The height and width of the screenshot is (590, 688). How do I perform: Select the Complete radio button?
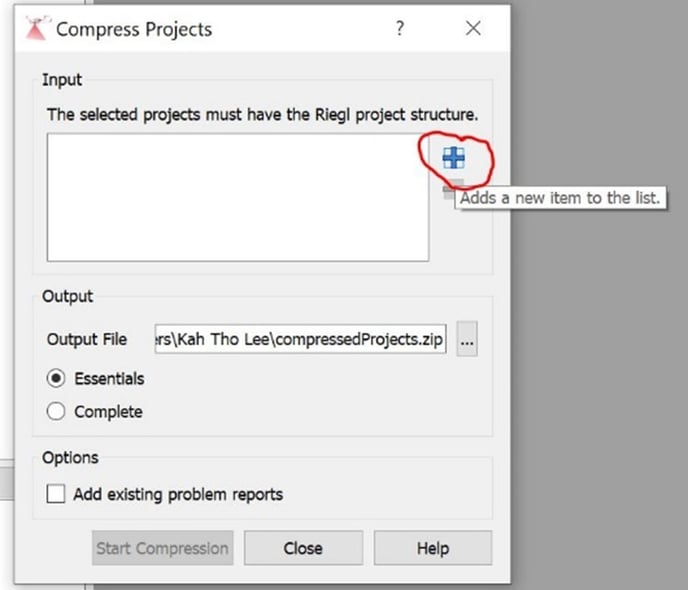56,411
